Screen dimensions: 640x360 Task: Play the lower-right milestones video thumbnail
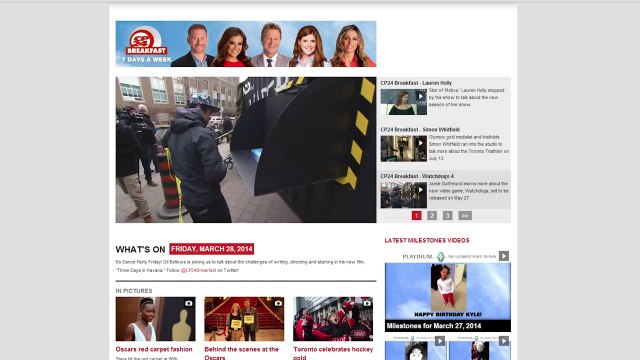[x=480, y=348]
